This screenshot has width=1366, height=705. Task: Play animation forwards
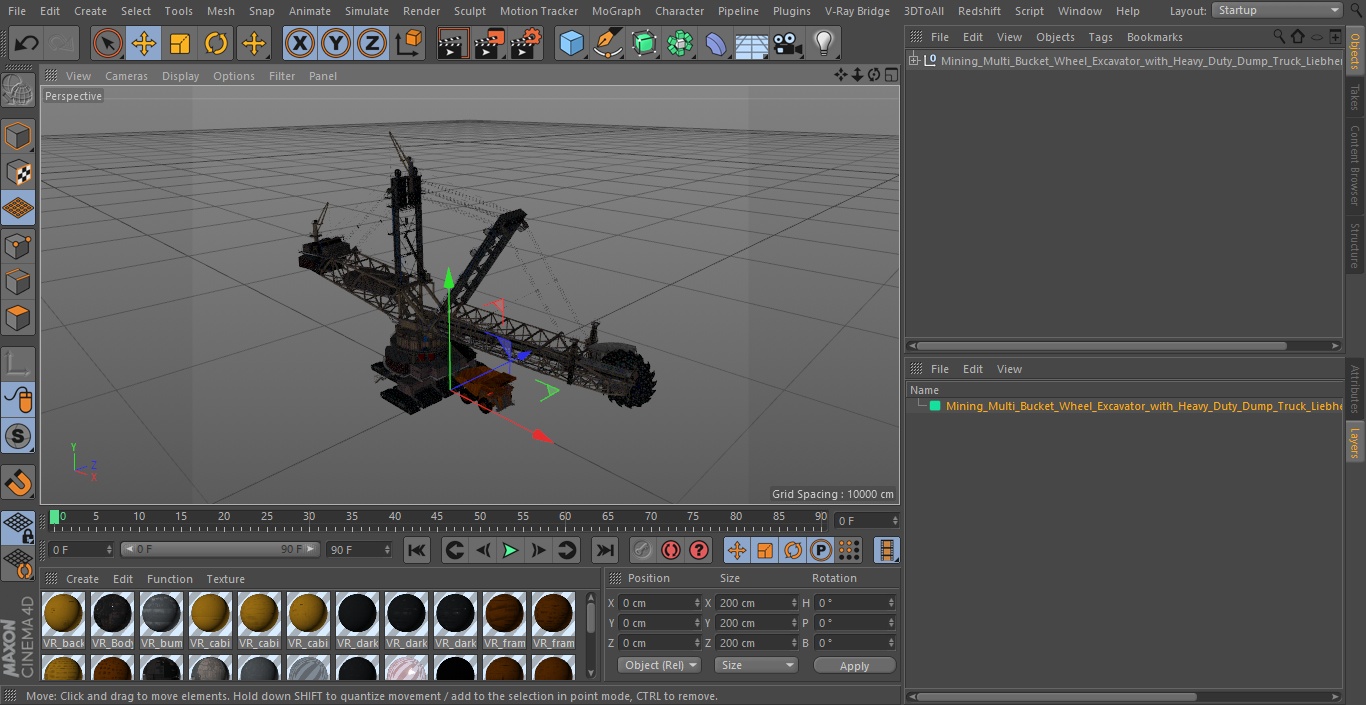tap(510, 550)
